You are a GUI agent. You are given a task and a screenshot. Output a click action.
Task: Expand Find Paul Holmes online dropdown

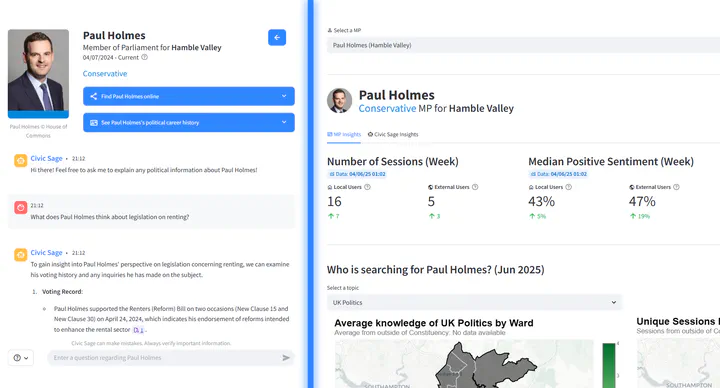(189, 96)
